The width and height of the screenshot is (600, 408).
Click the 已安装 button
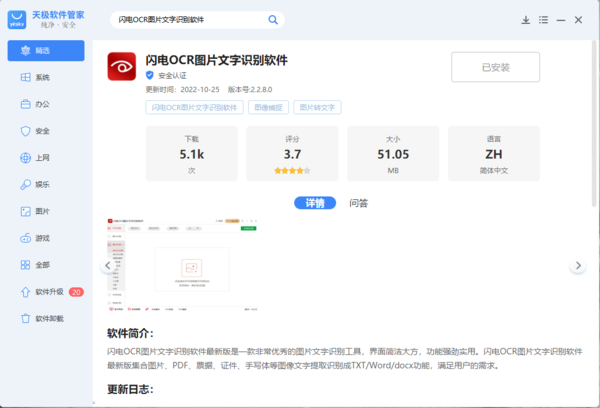pyautogui.click(x=495, y=67)
